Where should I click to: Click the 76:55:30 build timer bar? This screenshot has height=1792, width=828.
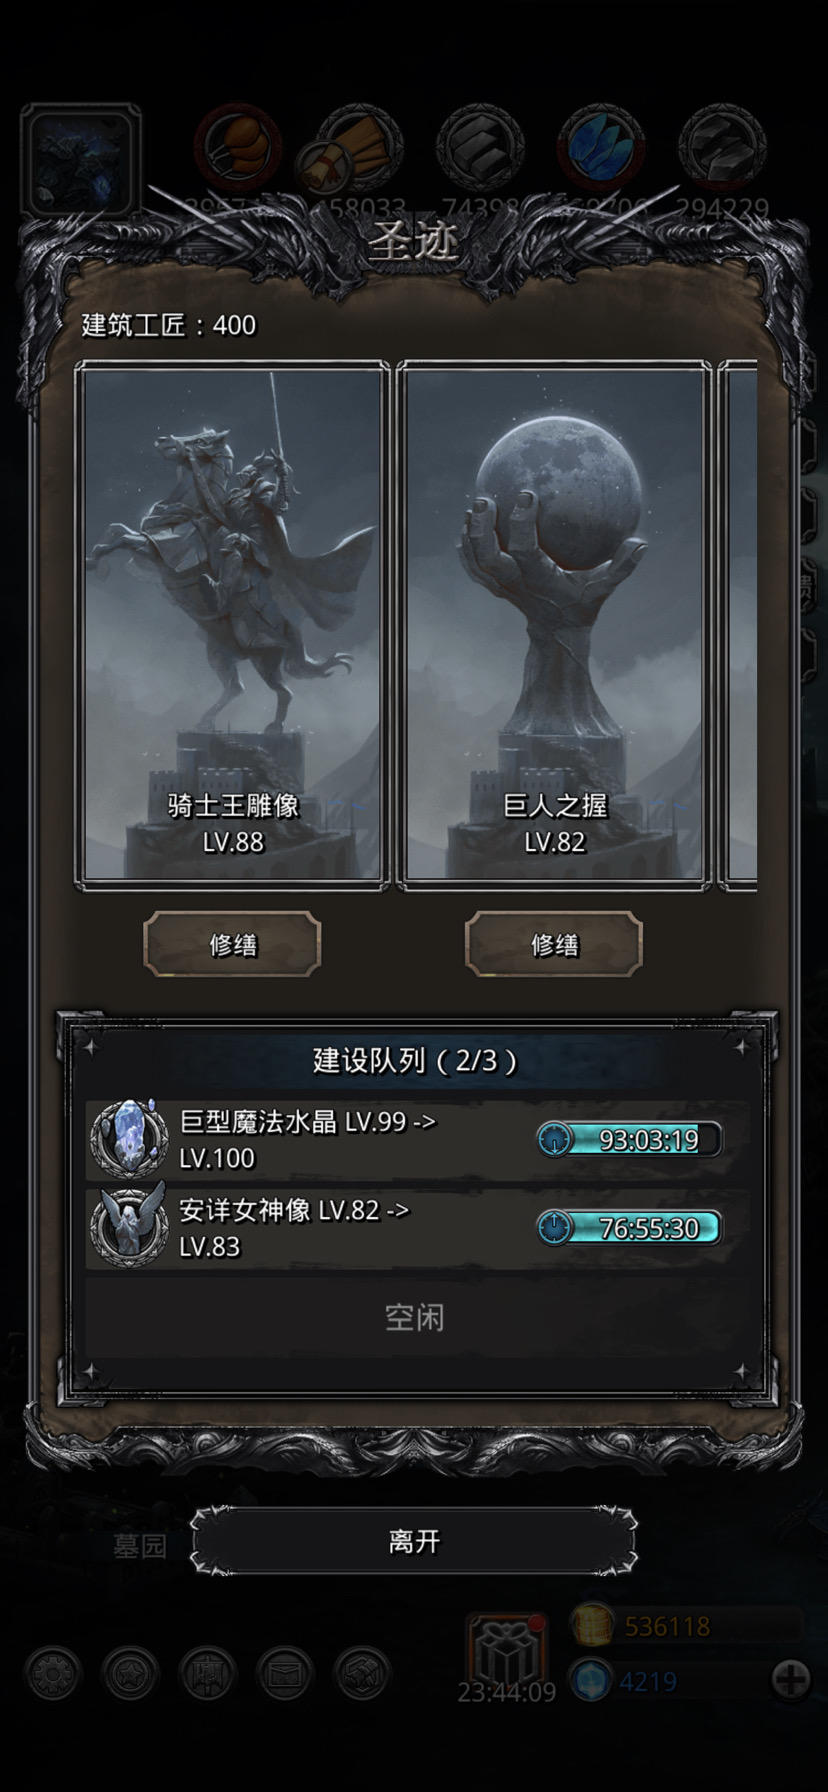(x=629, y=1227)
